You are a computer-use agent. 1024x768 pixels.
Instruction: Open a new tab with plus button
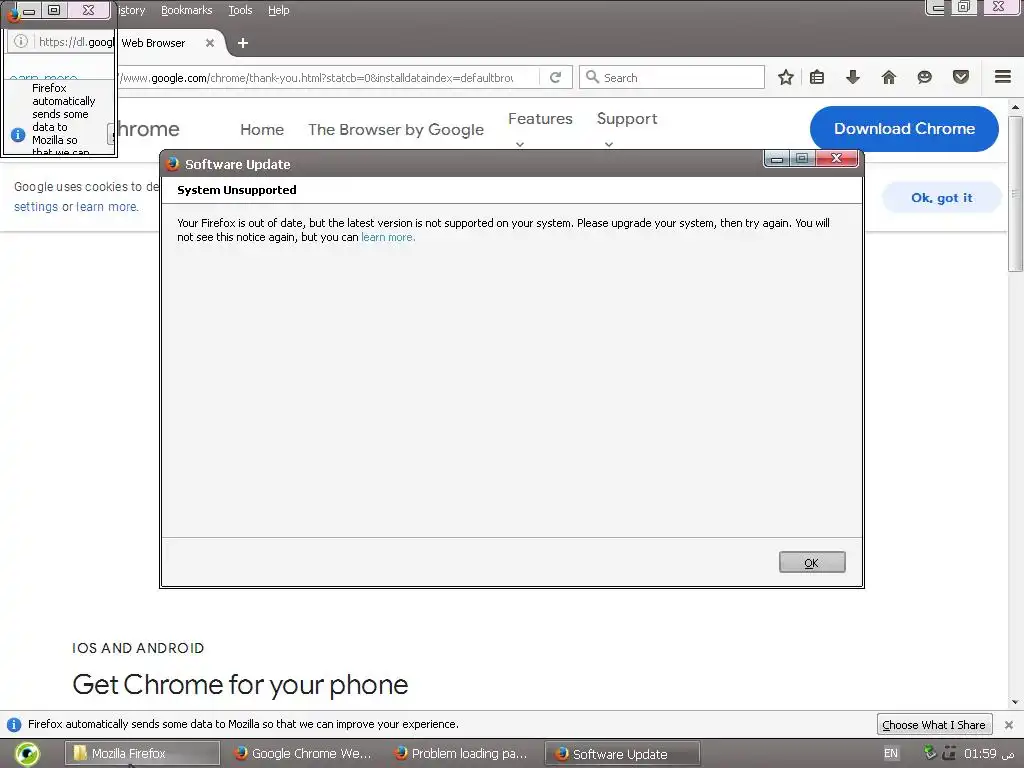click(243, 43)
